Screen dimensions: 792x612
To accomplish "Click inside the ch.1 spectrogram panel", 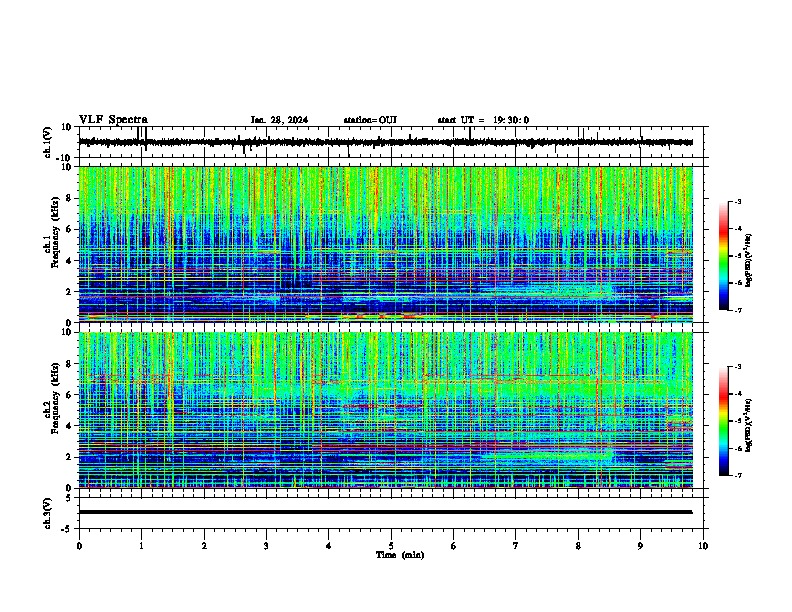I will tap(385, 244).
